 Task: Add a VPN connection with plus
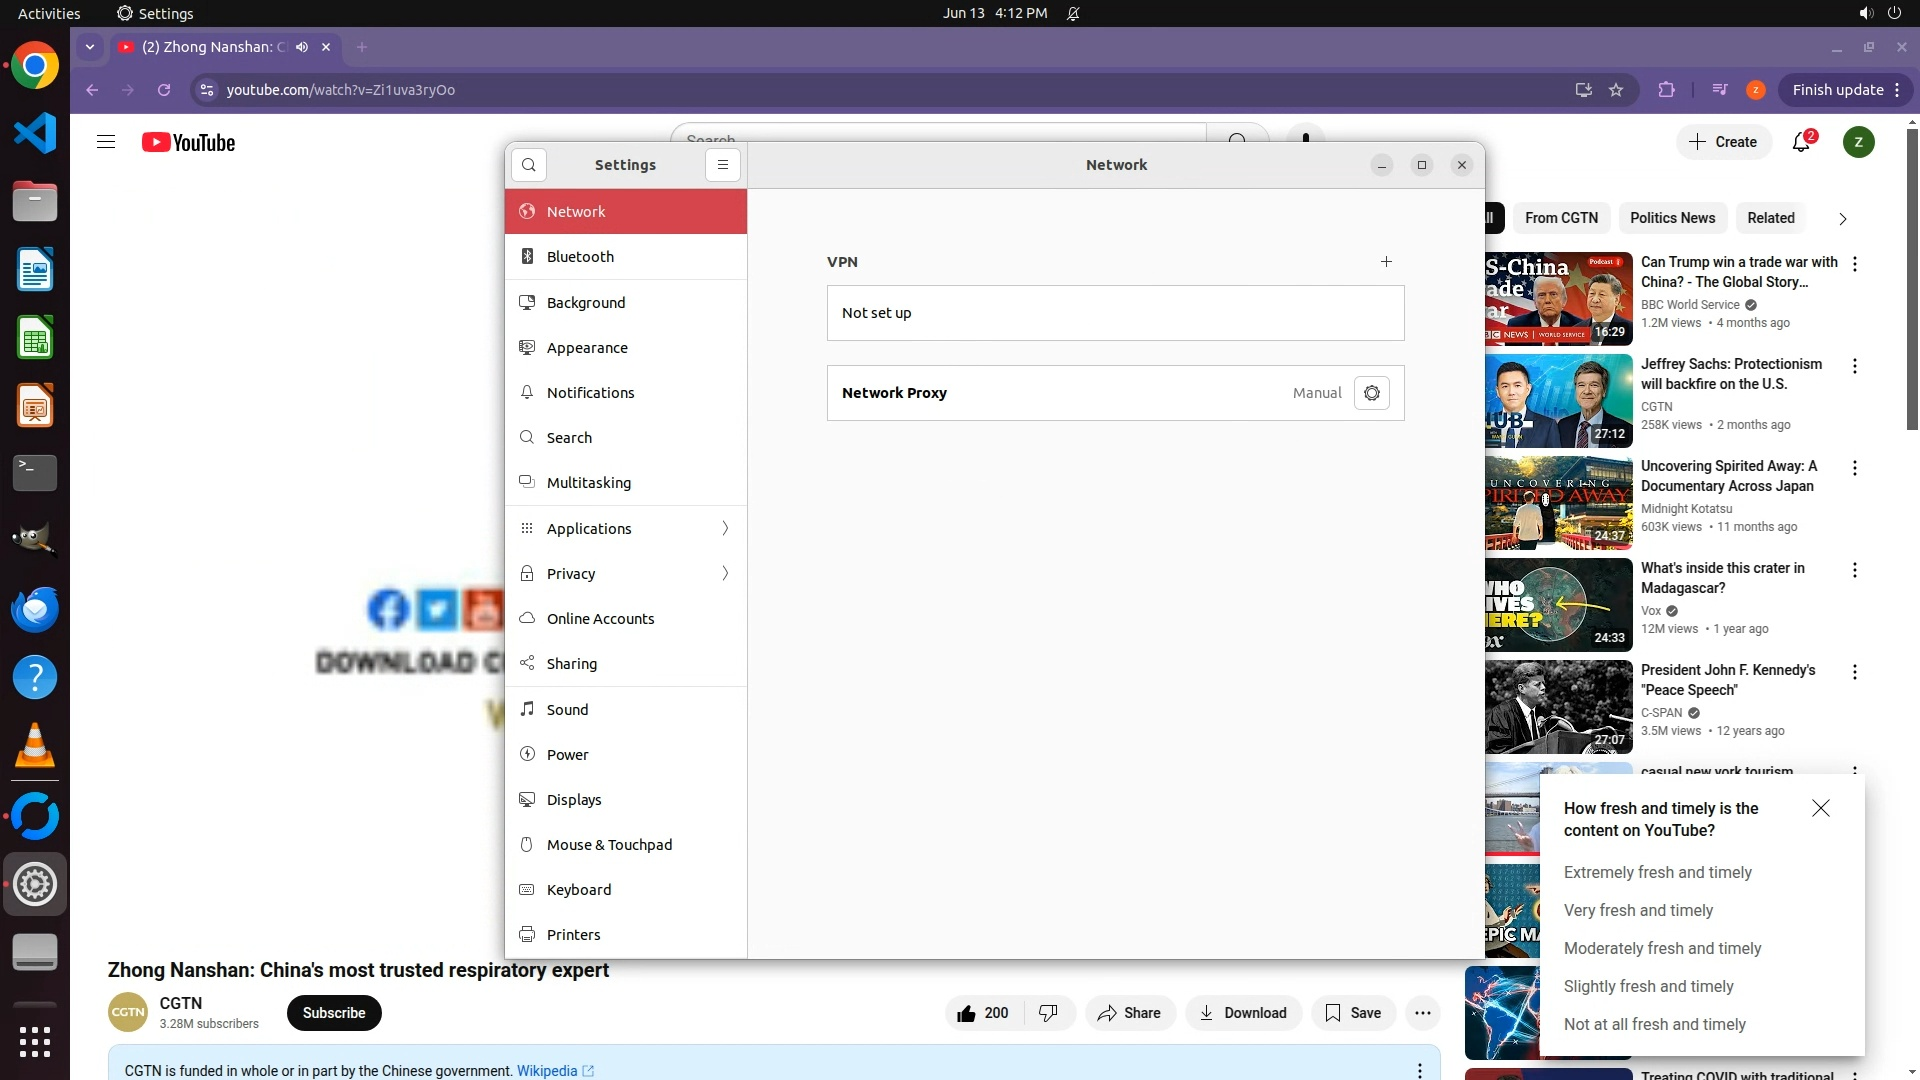(x=1386, y=262)
